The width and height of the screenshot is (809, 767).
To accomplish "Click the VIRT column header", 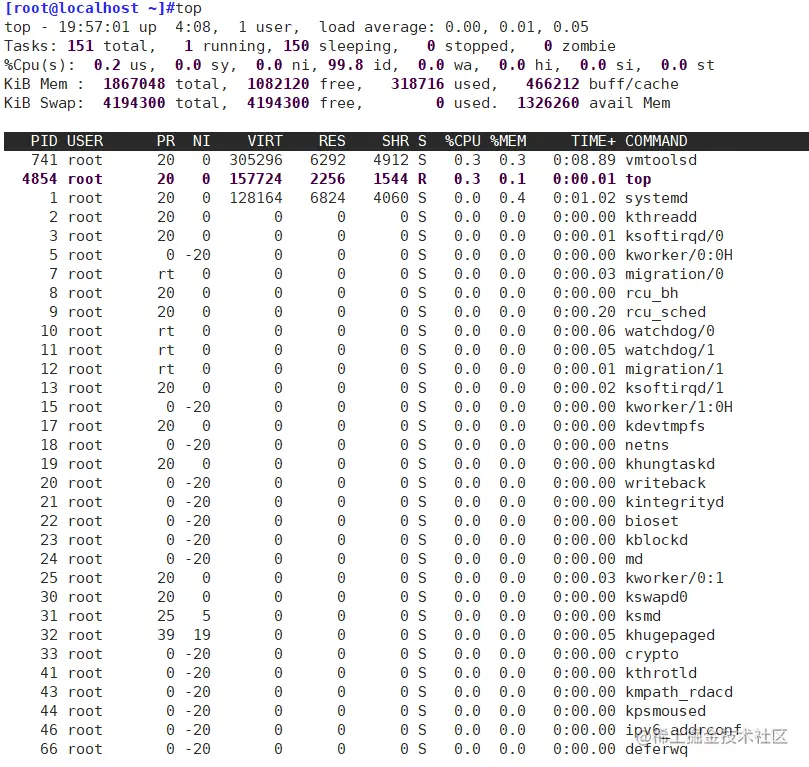I will 265,141.
